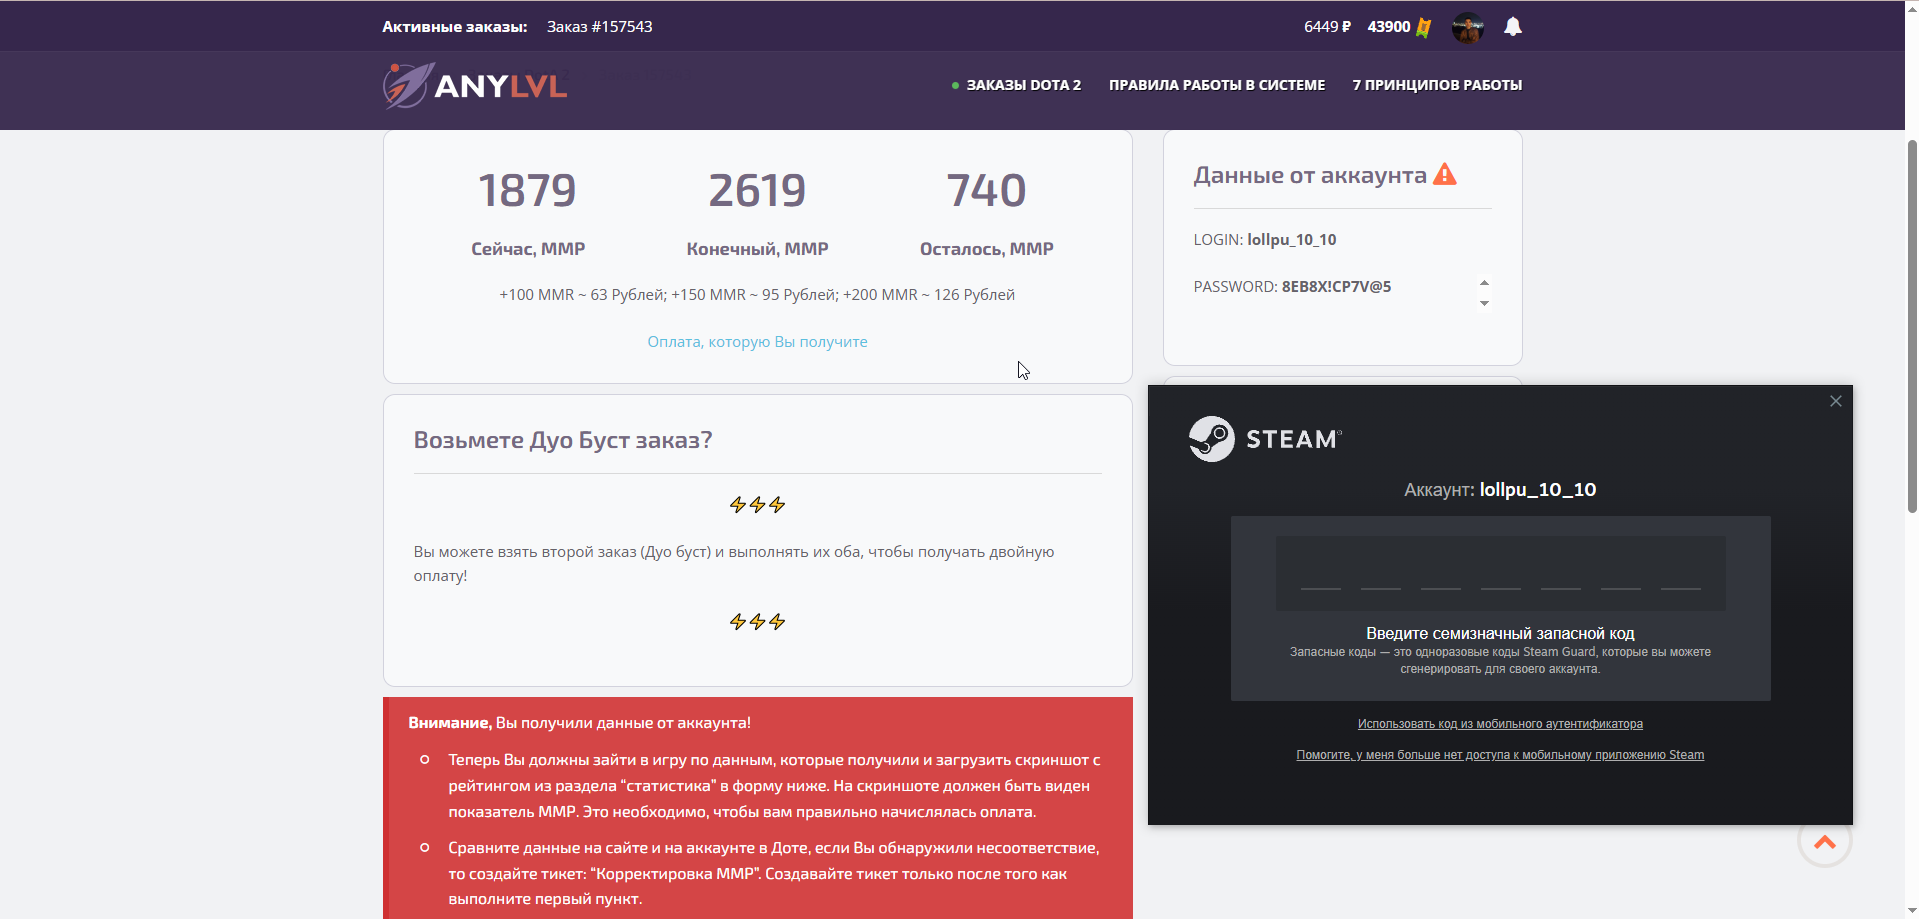This screenshot has width=1919, height=919.
Task: Click the Steam account name lollpu_10_10
Action: (1538, 490)
